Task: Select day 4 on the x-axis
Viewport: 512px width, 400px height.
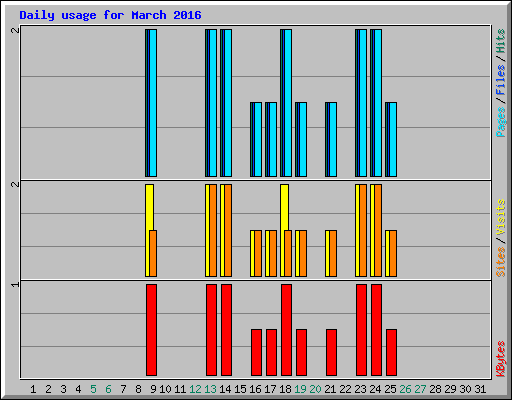Action: coord(78,389)
